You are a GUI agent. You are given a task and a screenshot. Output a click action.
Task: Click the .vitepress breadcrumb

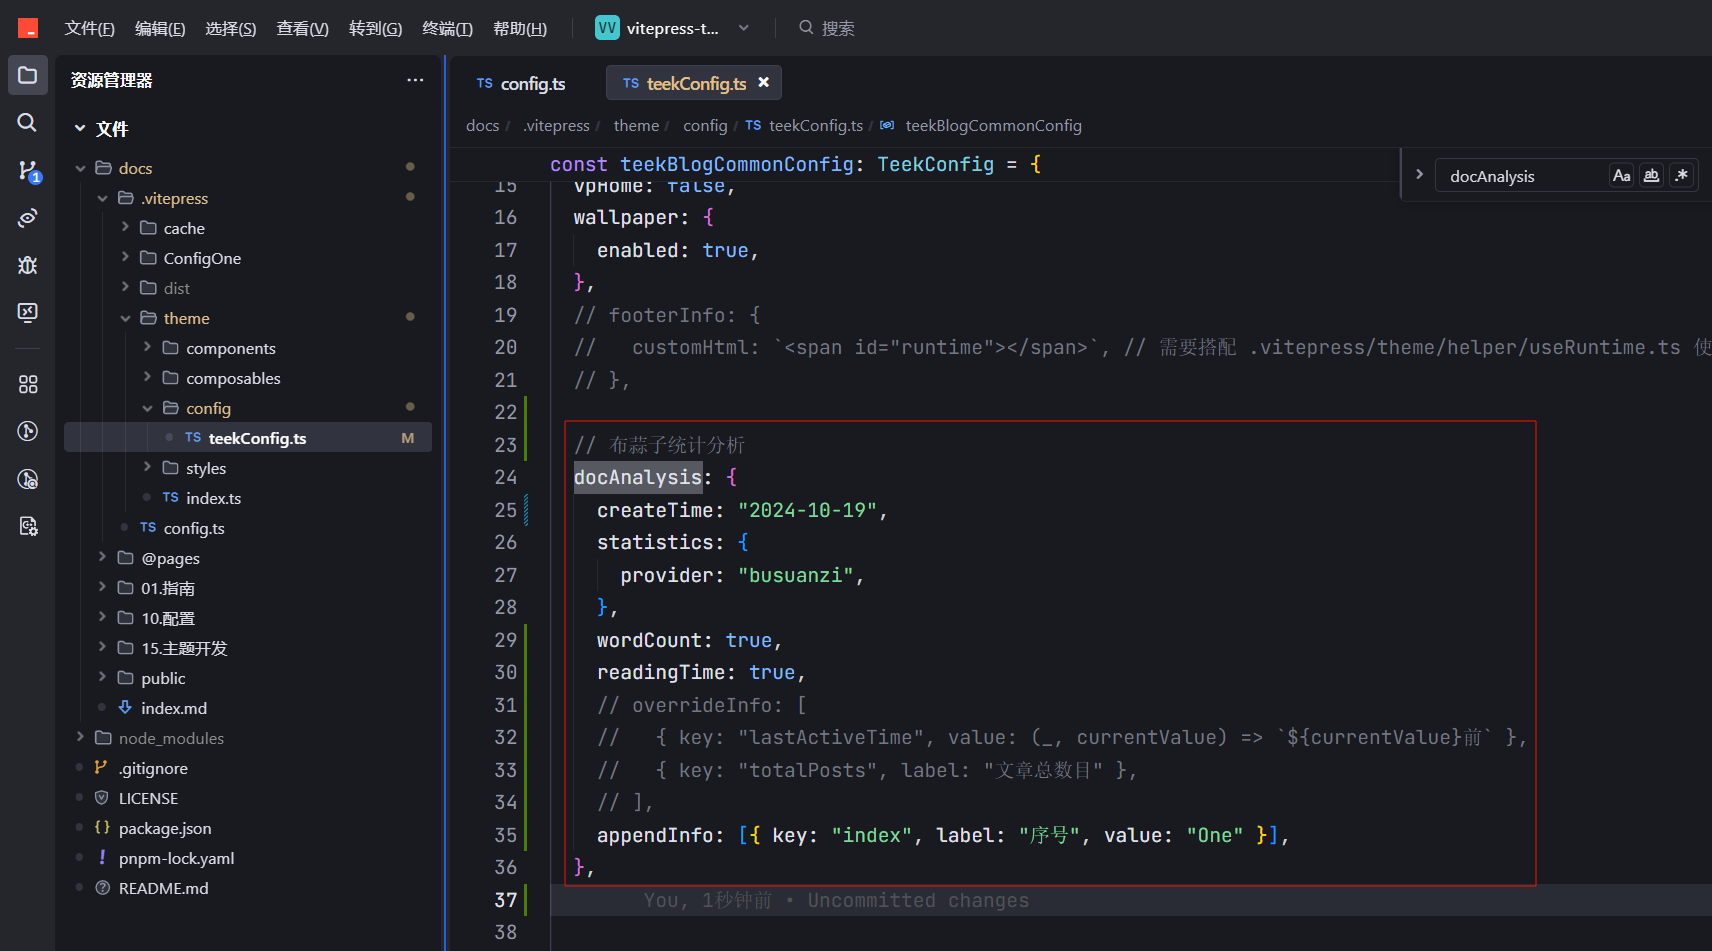click(556, 125)
